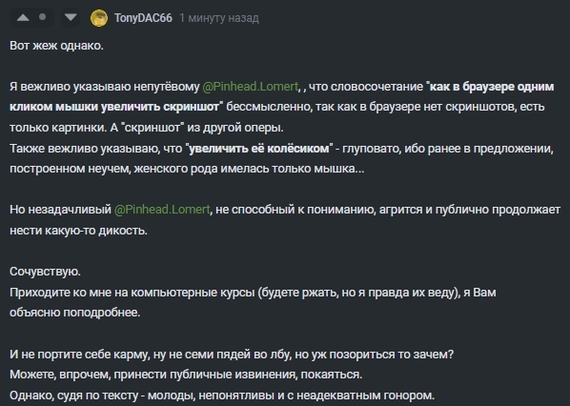Click text 'только картинки. А "скриншот" из другой оперы'

point(146,128)
